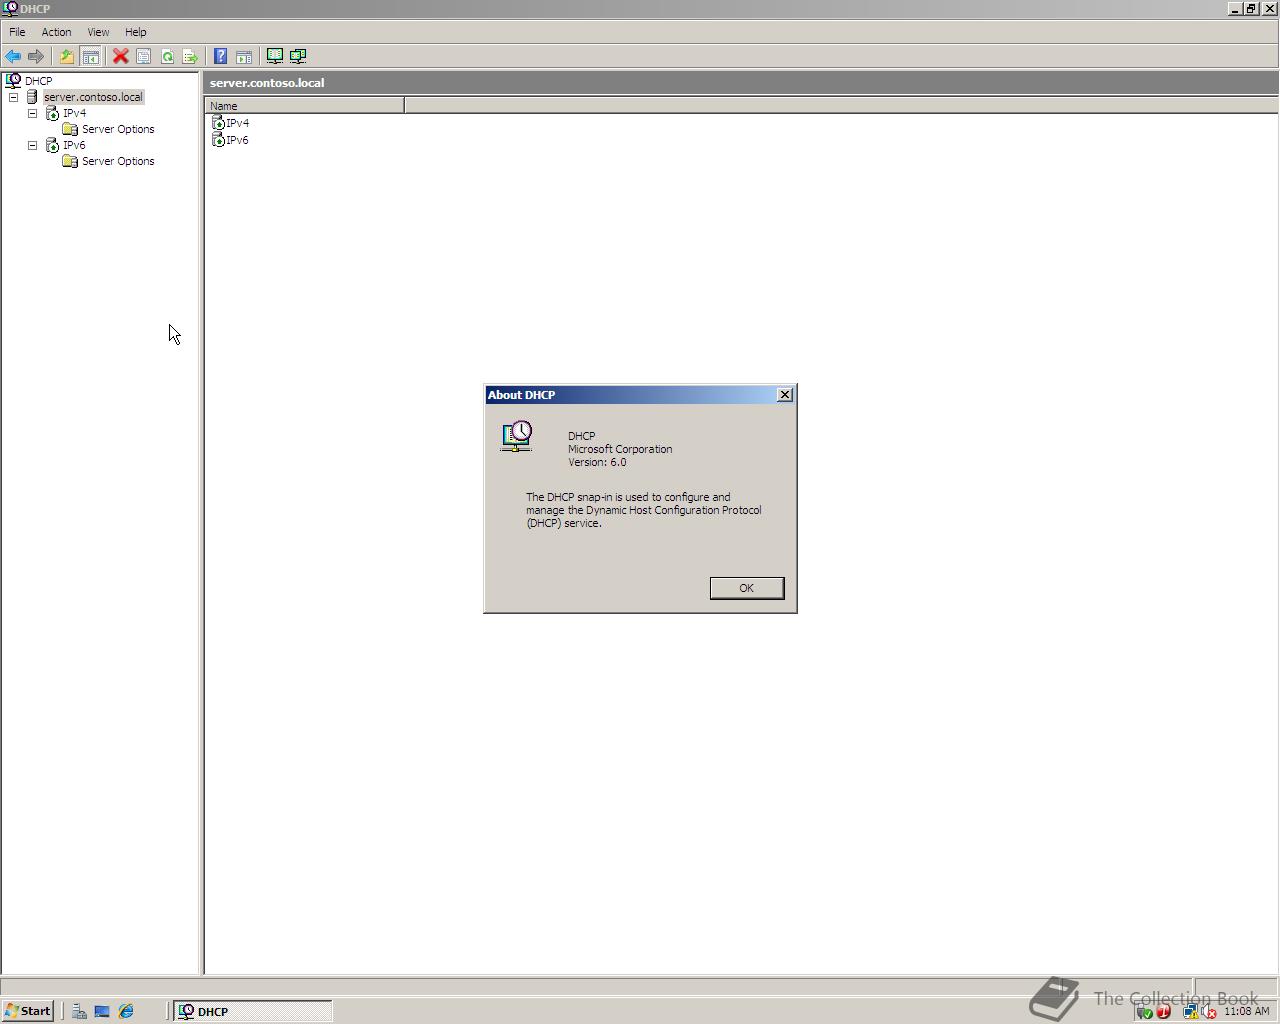Click the Up one level folder icon
This screenshot has height=1024, width=1280.
(x=66, y=56)
